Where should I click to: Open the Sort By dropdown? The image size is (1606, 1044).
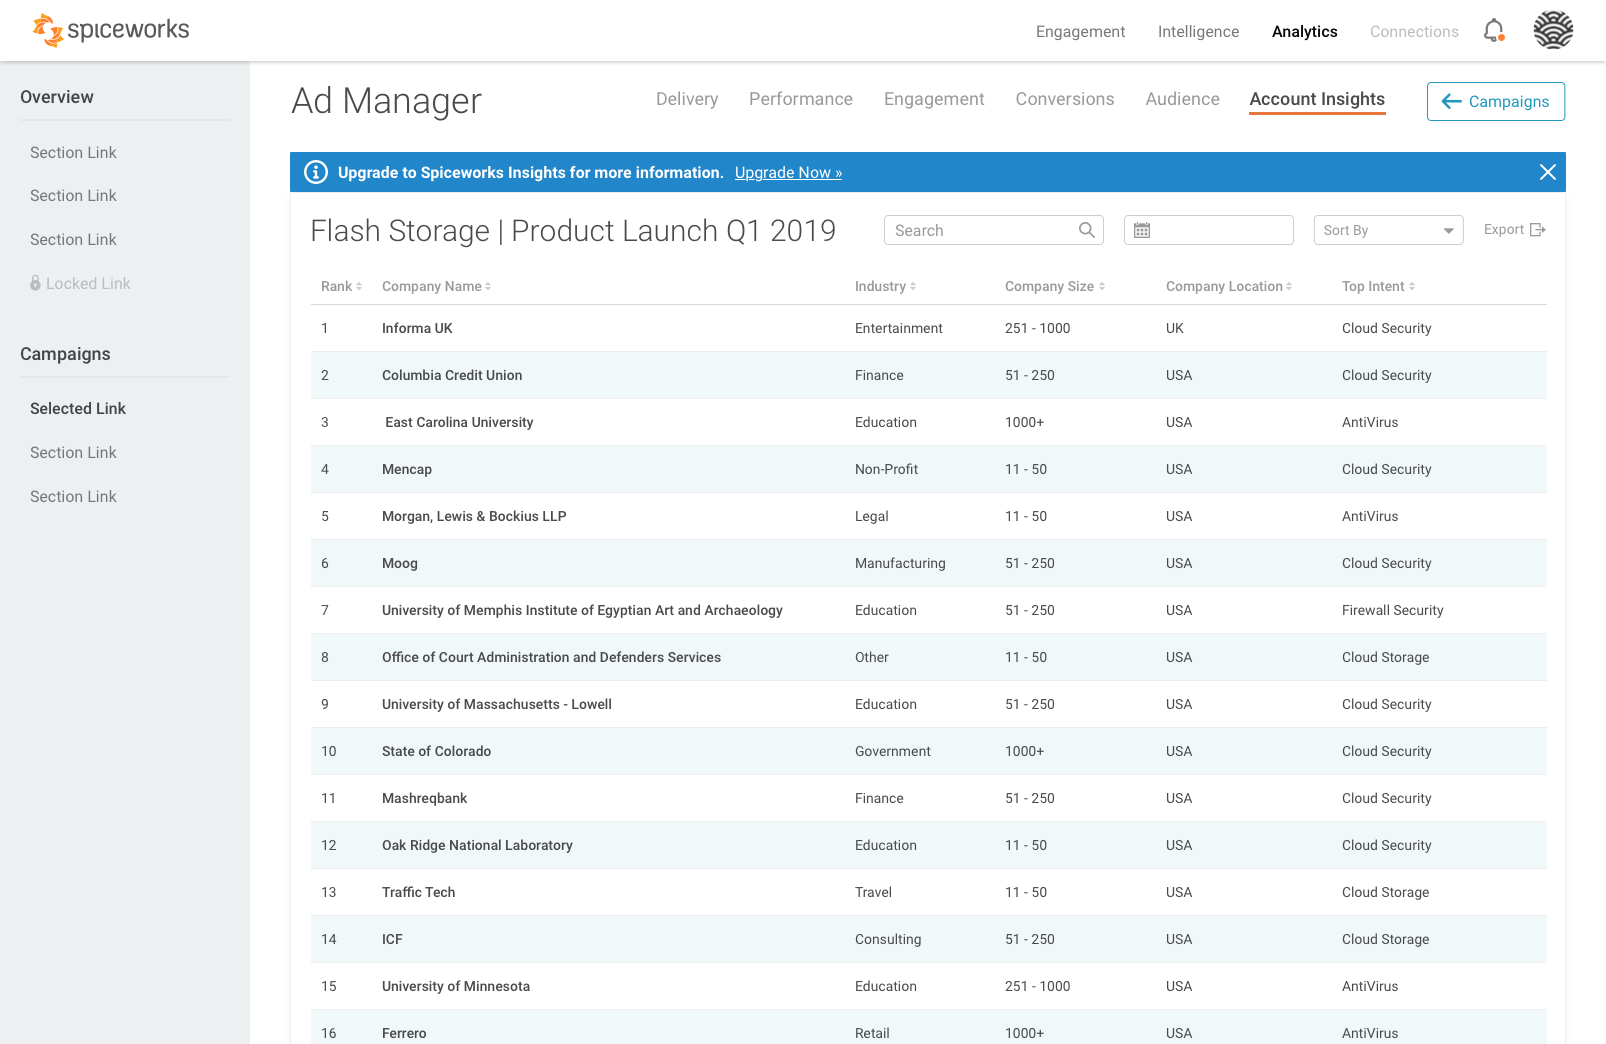1388,230
